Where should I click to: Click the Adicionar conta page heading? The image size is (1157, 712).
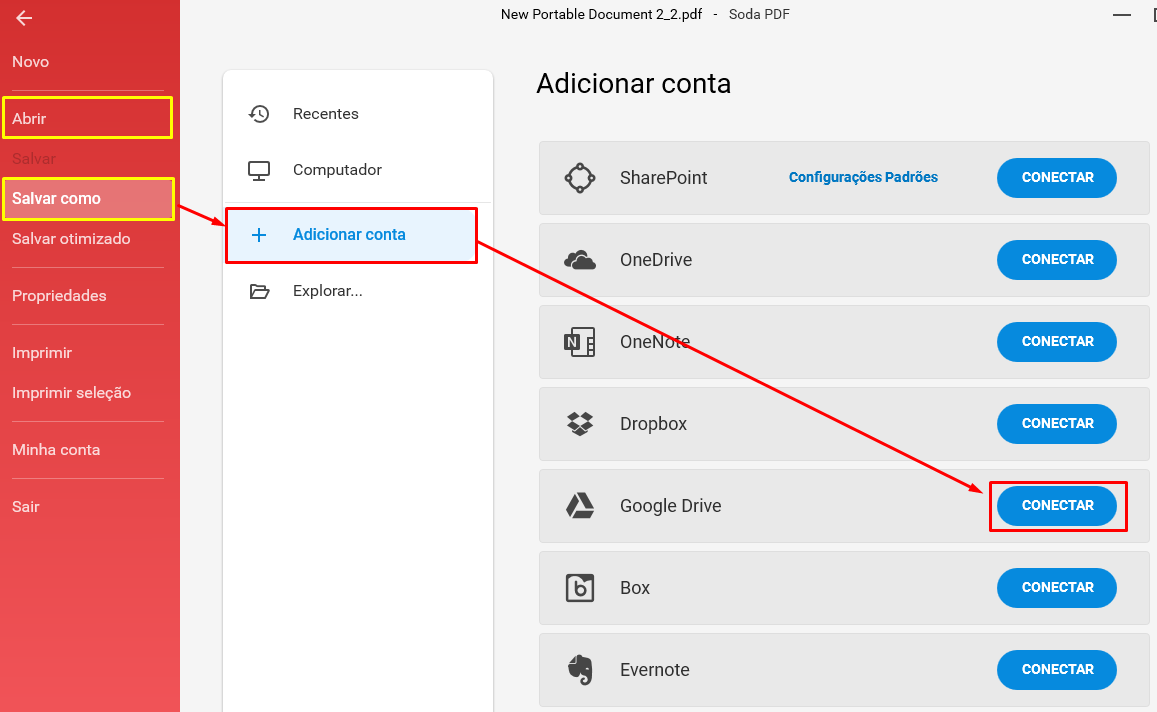click(x=634, y=84)
